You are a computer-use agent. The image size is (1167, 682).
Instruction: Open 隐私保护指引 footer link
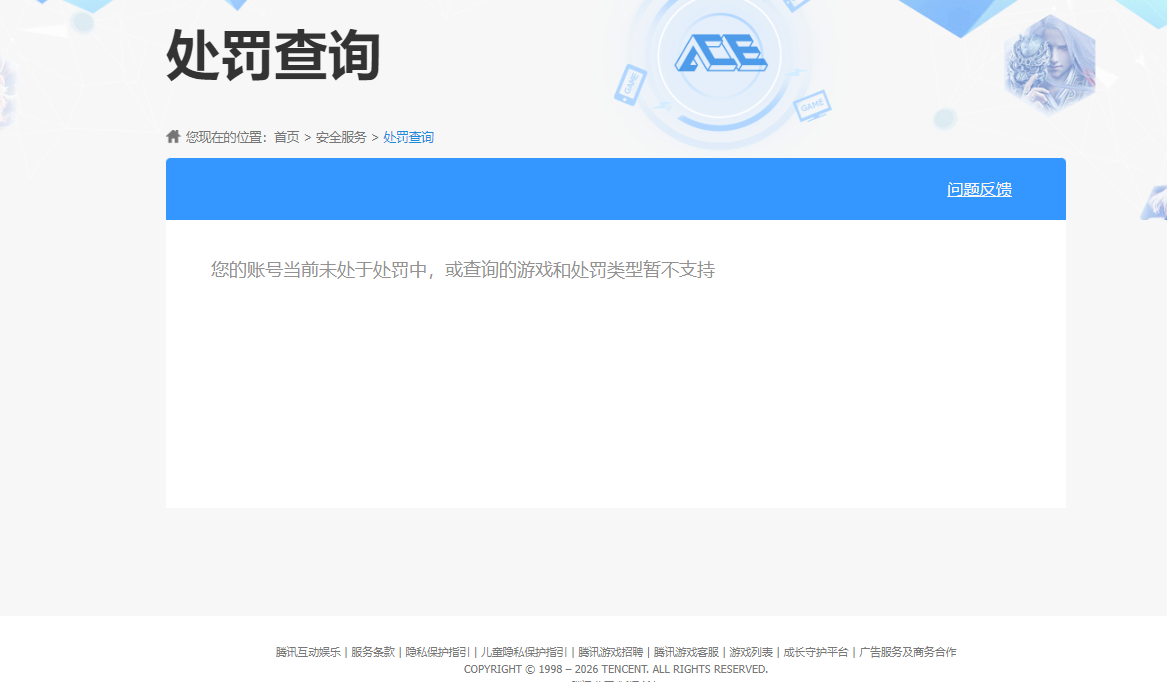click(438, 652)
